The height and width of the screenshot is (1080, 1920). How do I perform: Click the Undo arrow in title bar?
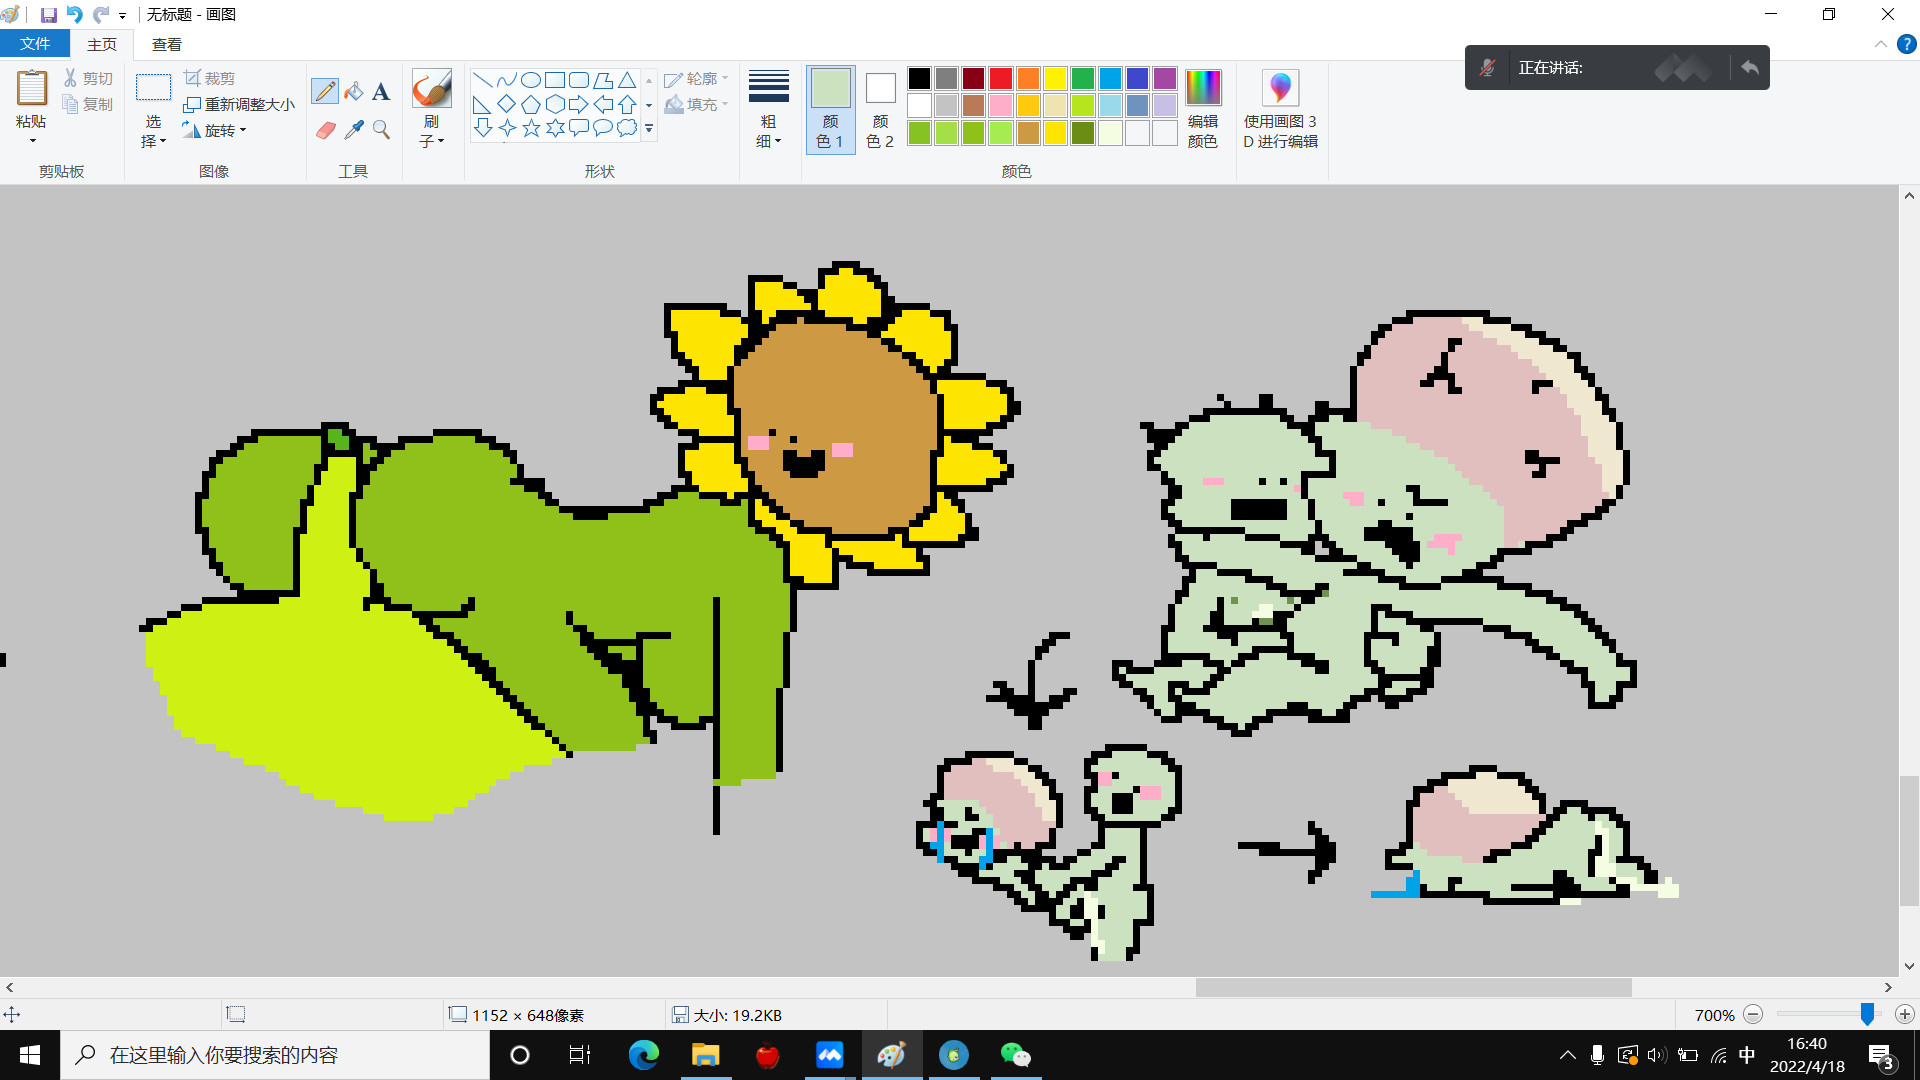pyautogui.click(x=75, y=15)
